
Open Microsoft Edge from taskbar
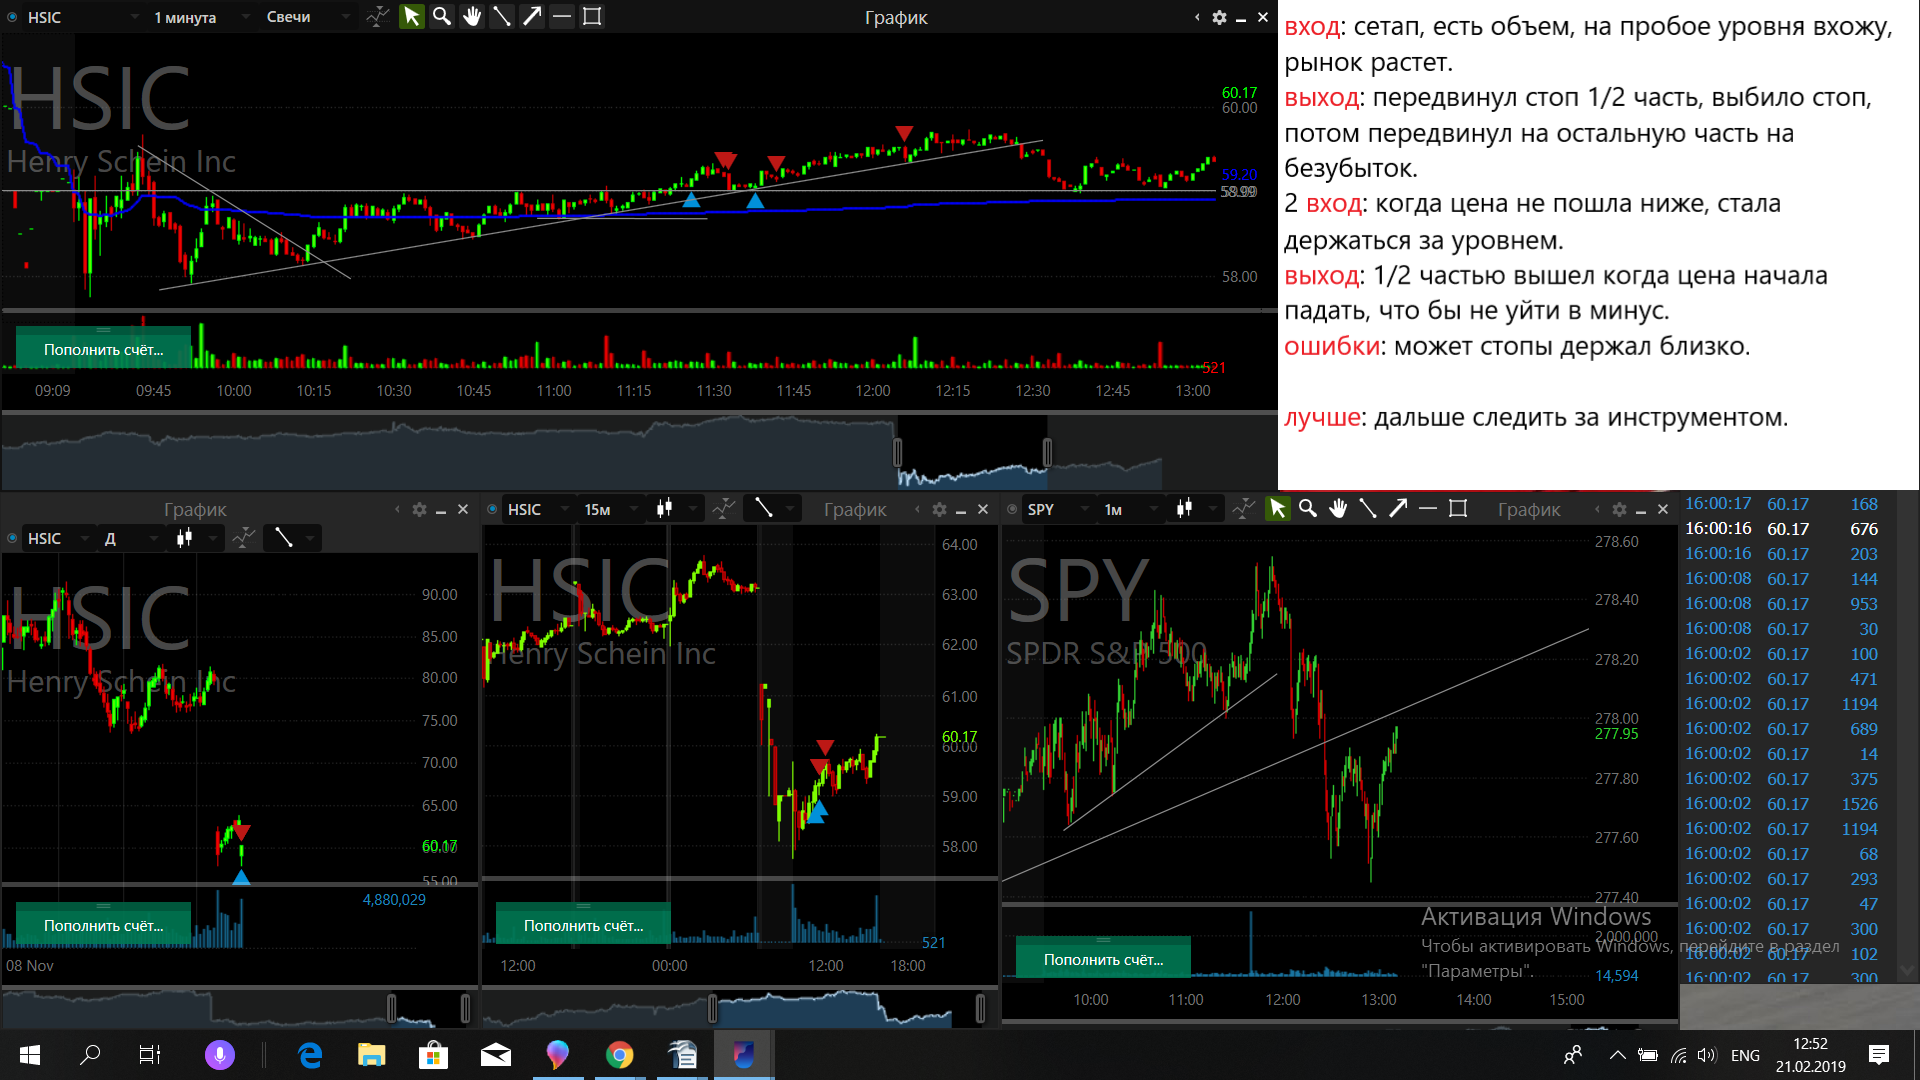[310, 1055]
